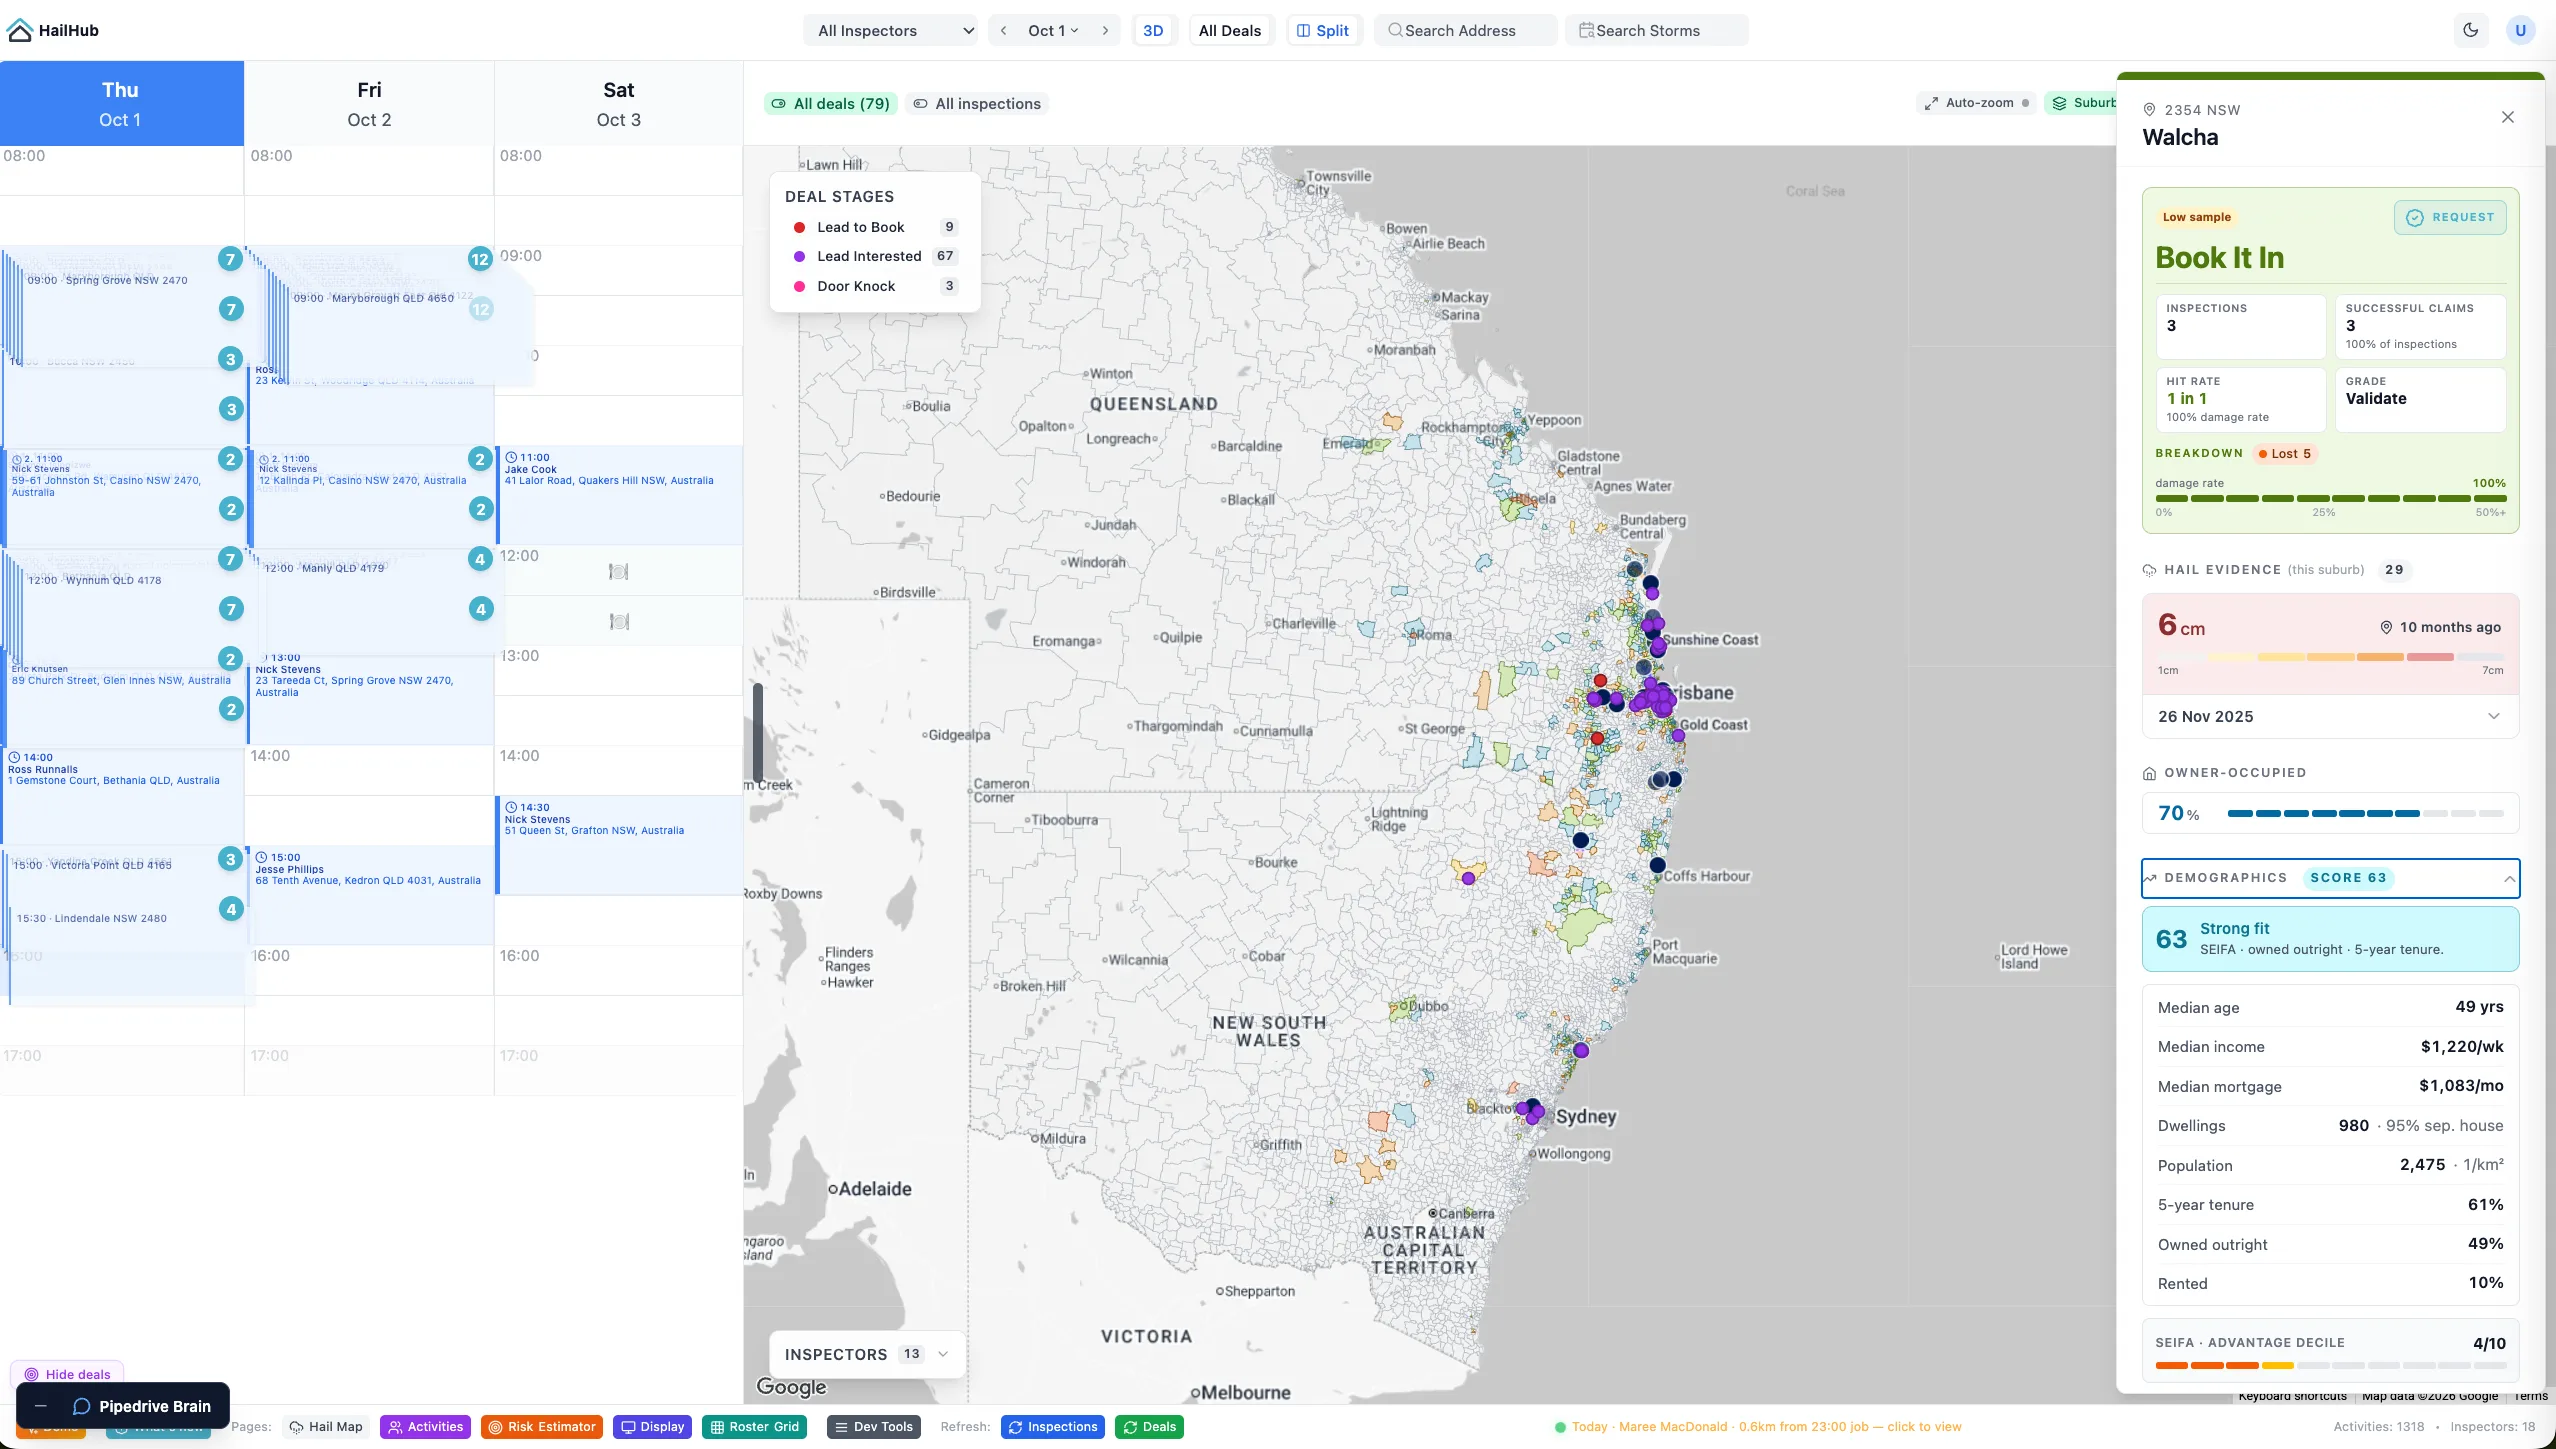Screen dimensions: 2556x1449
Task: Select Fri Oct 2 day column header
Action: click(369, 103)
